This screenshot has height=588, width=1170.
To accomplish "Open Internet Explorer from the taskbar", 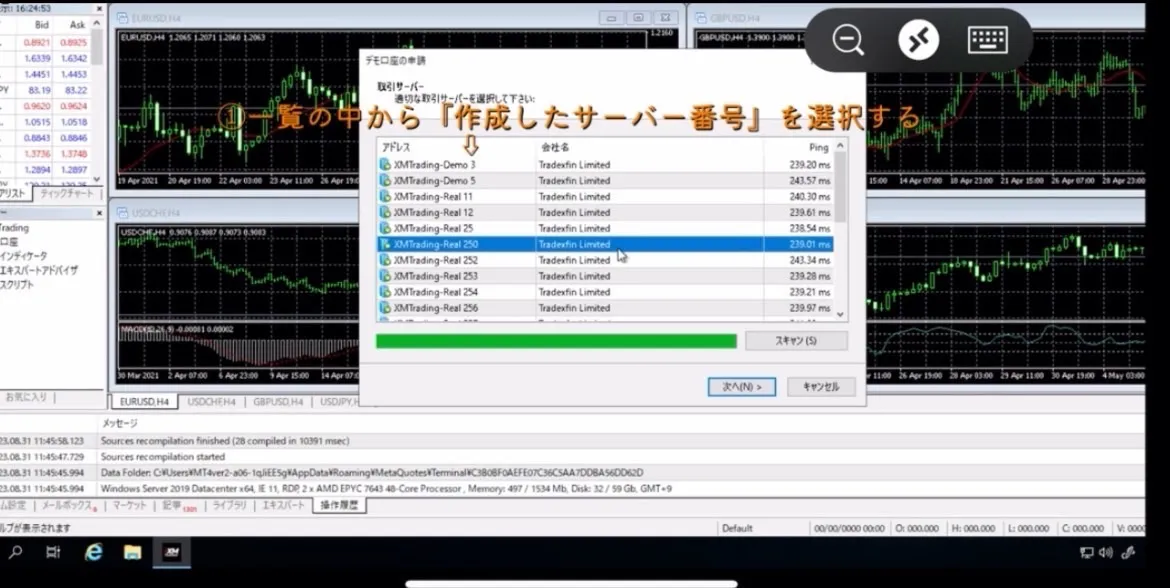I will point(94,552).
